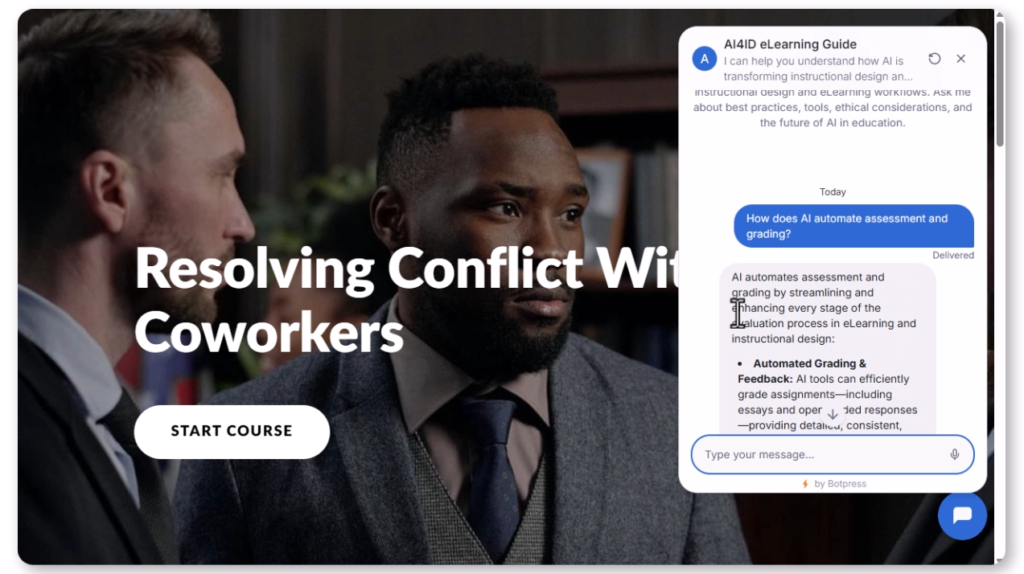1024x574 pixels.
Task: Close the AI4ID eLearning Guide chat panel
Action: [961, 59]
